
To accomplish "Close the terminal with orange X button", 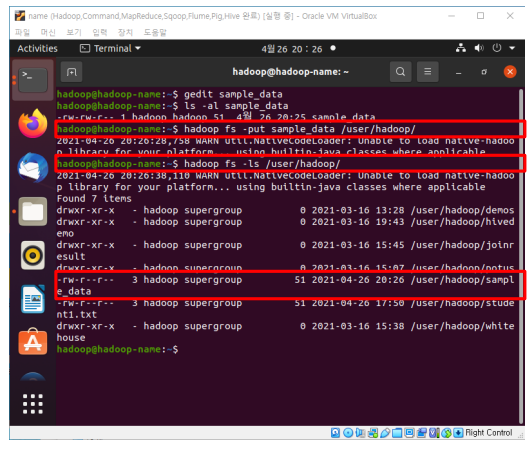I will (x=510, y=72).
